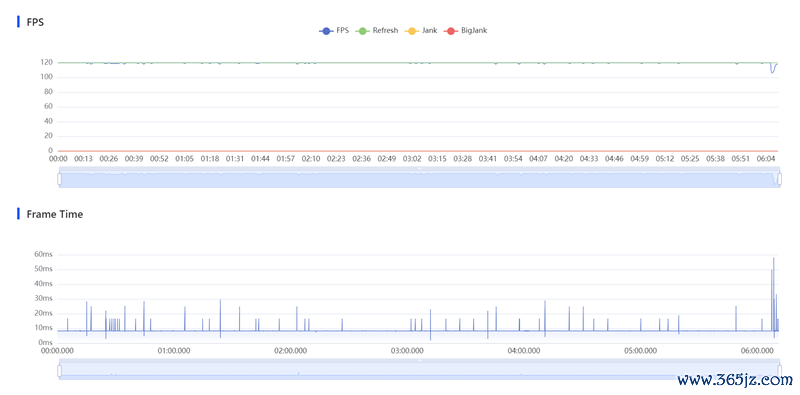Click the FPS dip near 06:04
This screenshot has height=395, width=800.
772,71
